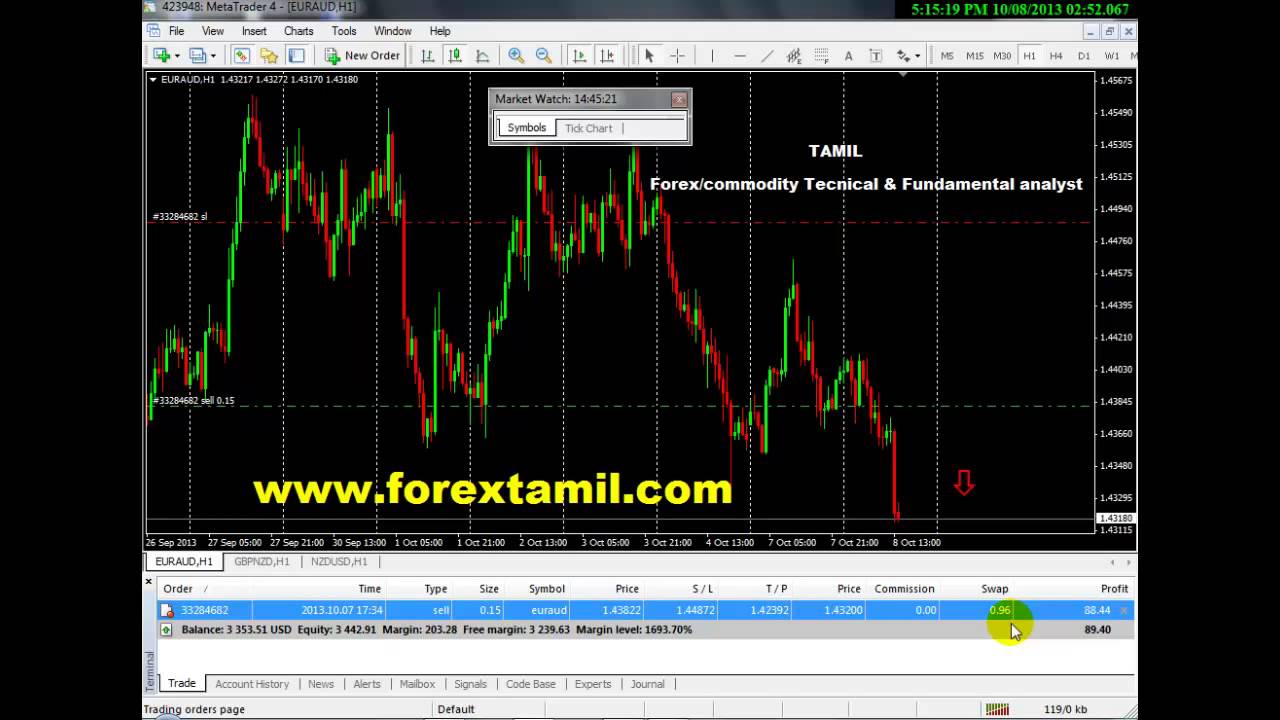Click the New Order button
This screenshot has width=1280, height=720.
[362, 56]
